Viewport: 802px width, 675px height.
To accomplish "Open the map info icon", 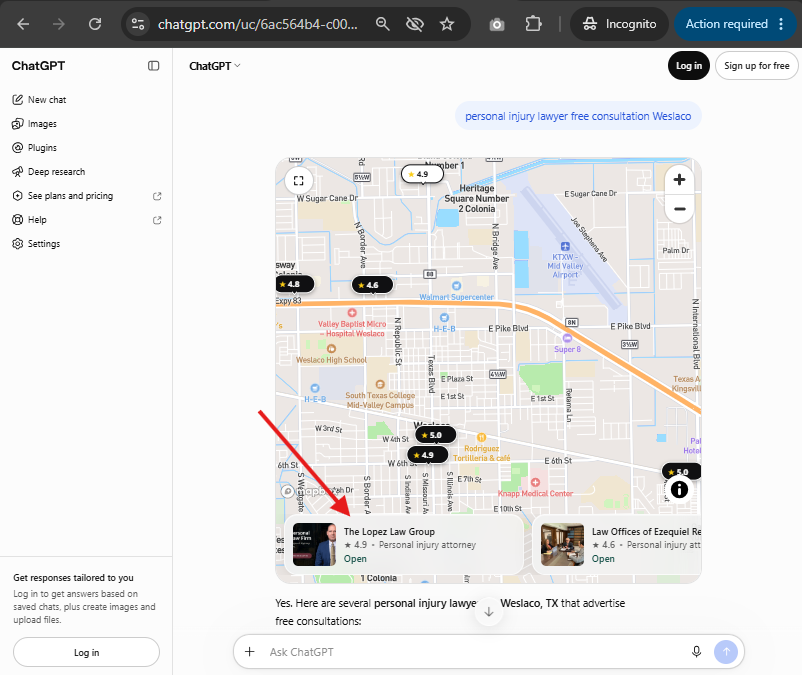I will [679, 489].
